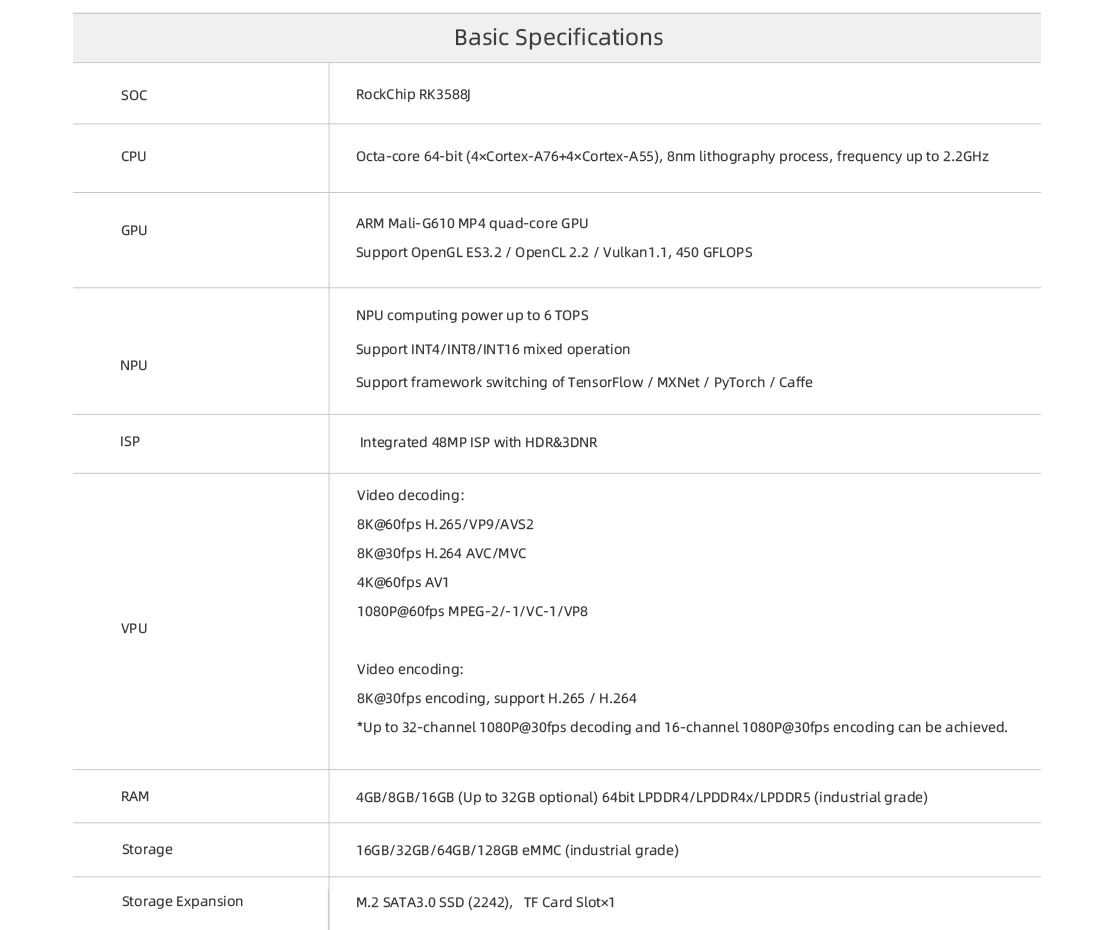The height and width of the screenshot is (930, 1118).
Task: Click the ISP row label
Action: [130, 441]
